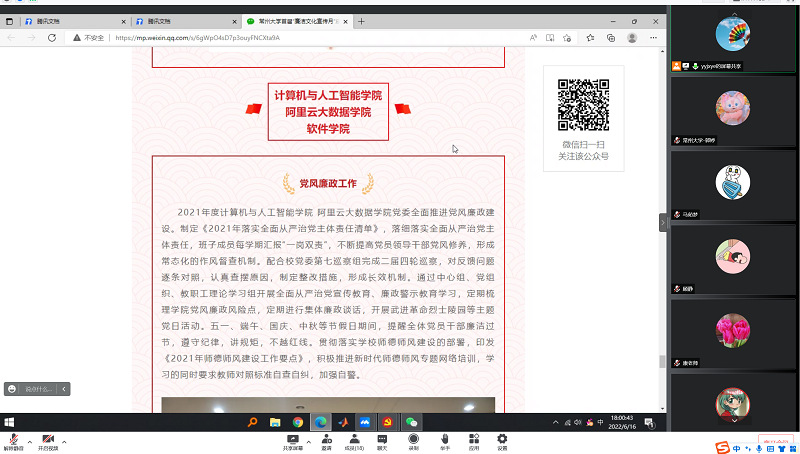The image size is (800, 454).
Task: Expand share screen options arrow
Action: click(309, 442)
